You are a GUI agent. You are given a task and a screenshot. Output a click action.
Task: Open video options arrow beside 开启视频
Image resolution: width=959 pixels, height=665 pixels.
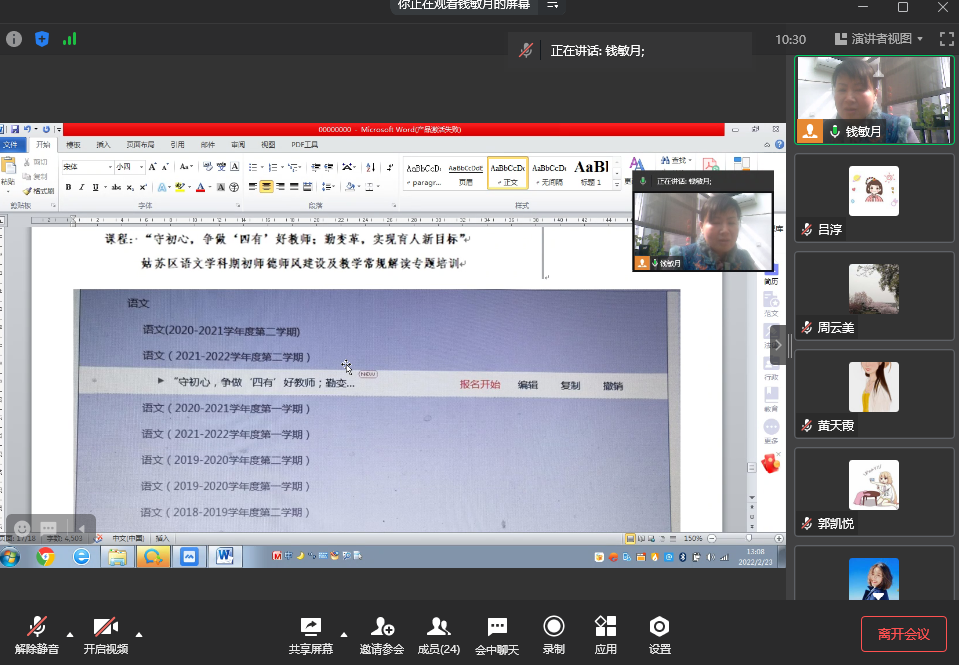tap(139, 634)
